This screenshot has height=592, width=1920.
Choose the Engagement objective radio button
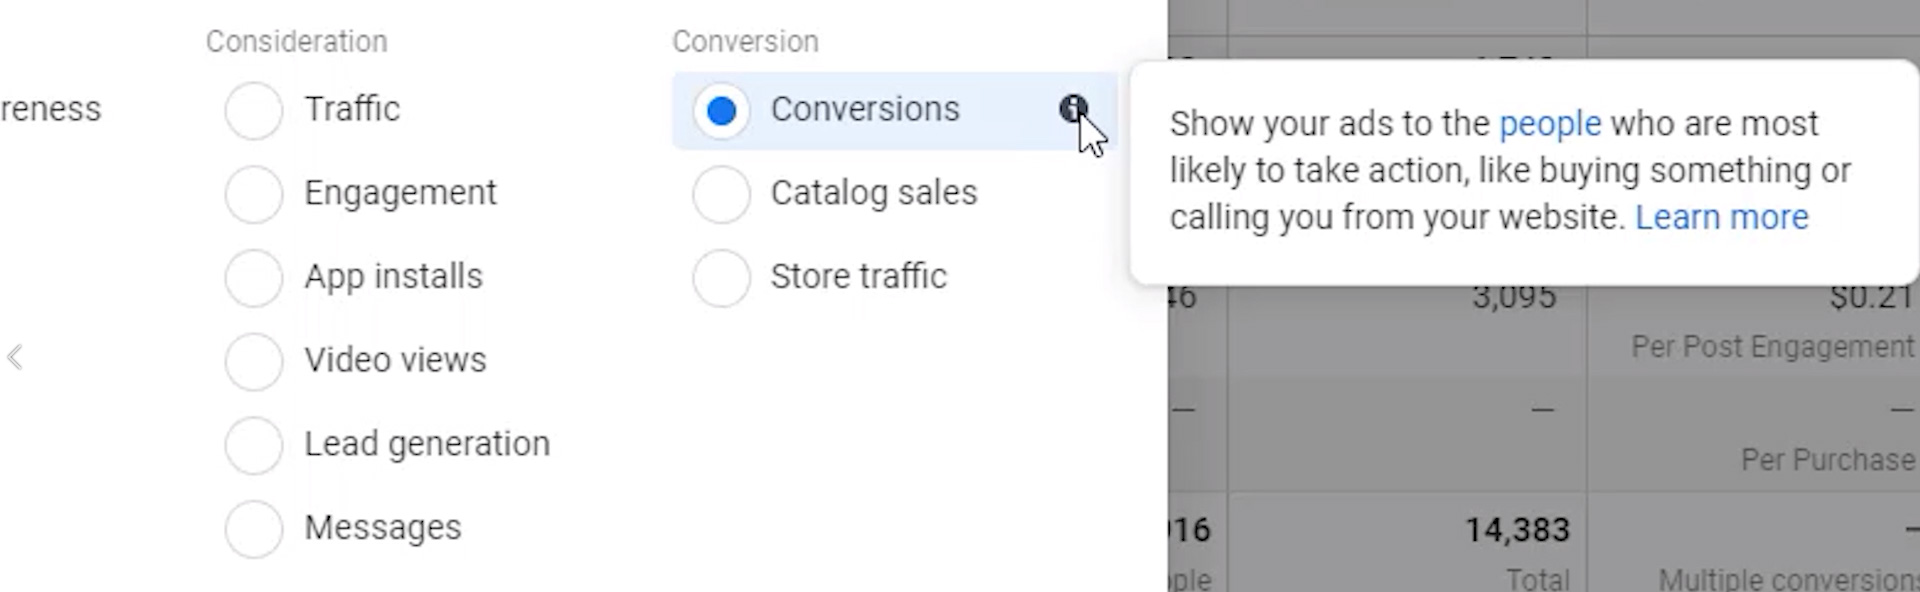tap(254, 194)
